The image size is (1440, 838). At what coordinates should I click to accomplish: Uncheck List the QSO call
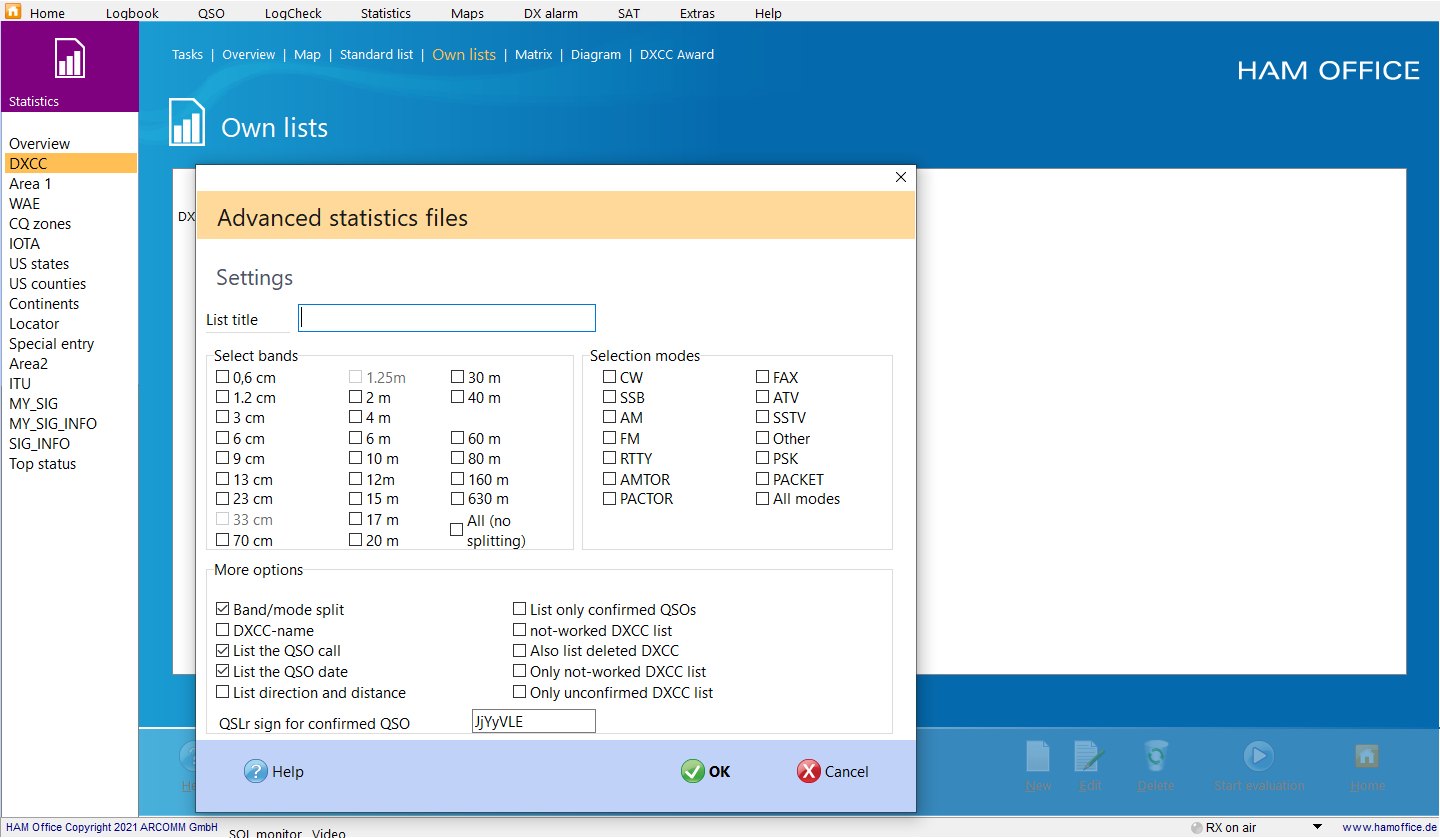[222, 650]
